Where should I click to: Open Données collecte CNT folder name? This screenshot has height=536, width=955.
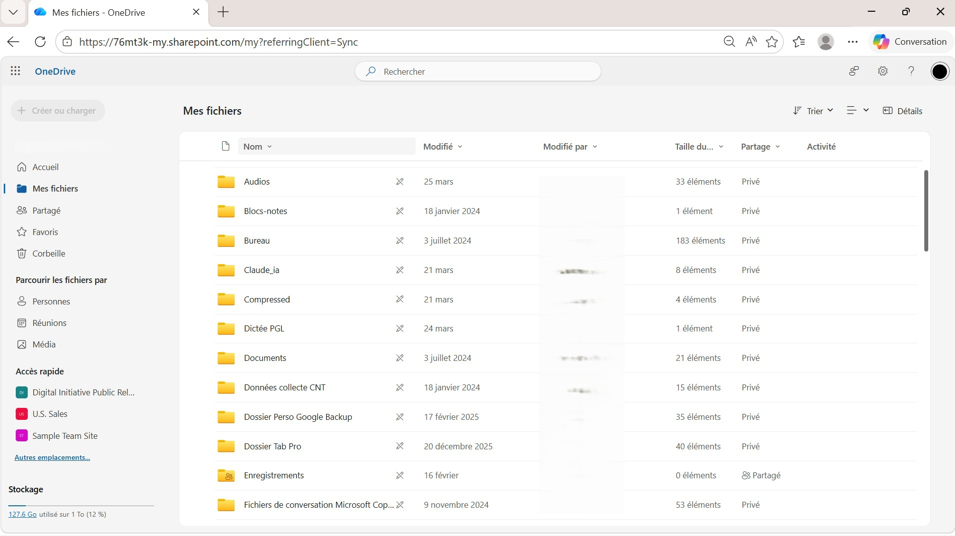coord(284,387)
